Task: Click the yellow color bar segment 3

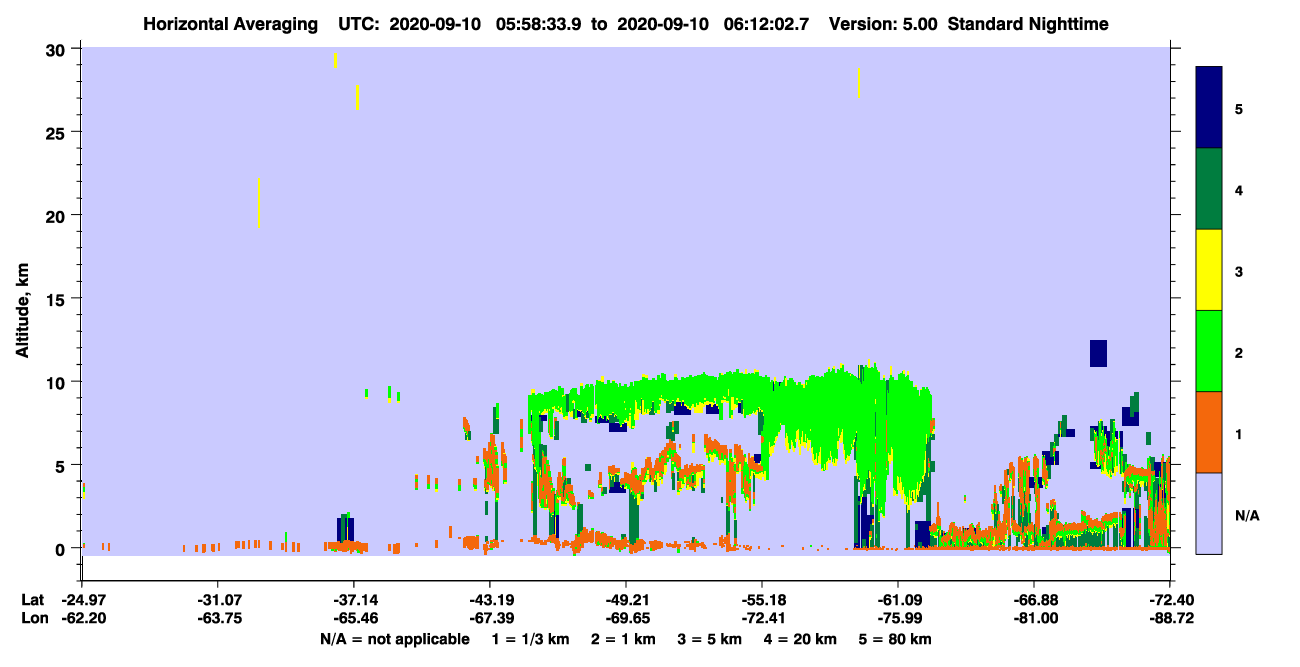Action: 1209,270
